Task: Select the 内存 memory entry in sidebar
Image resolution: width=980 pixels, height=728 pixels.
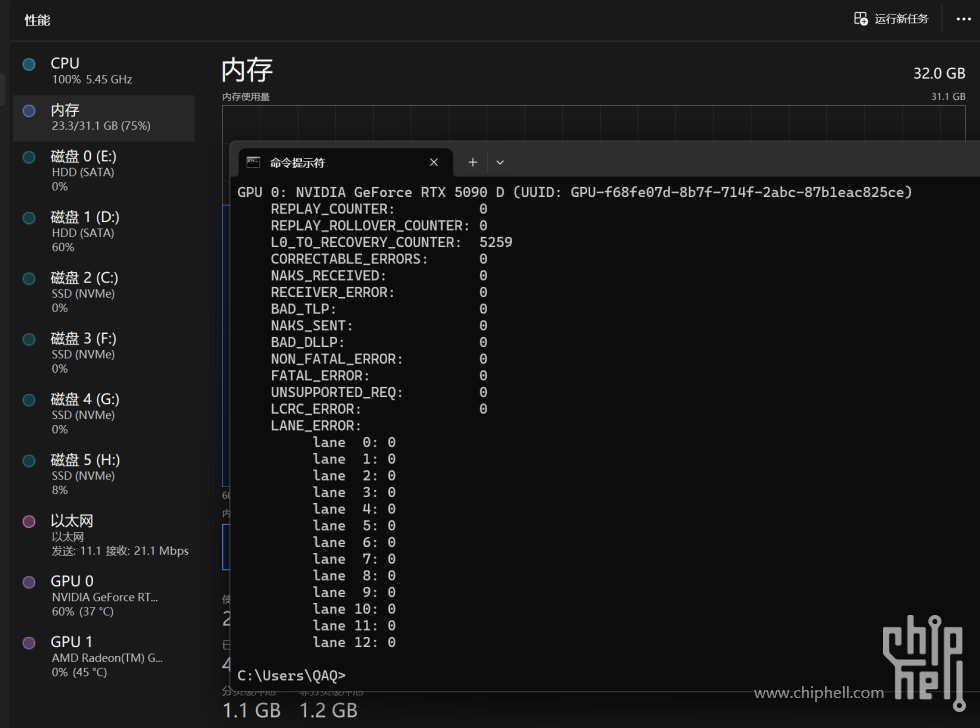Action: pos(104,117)
